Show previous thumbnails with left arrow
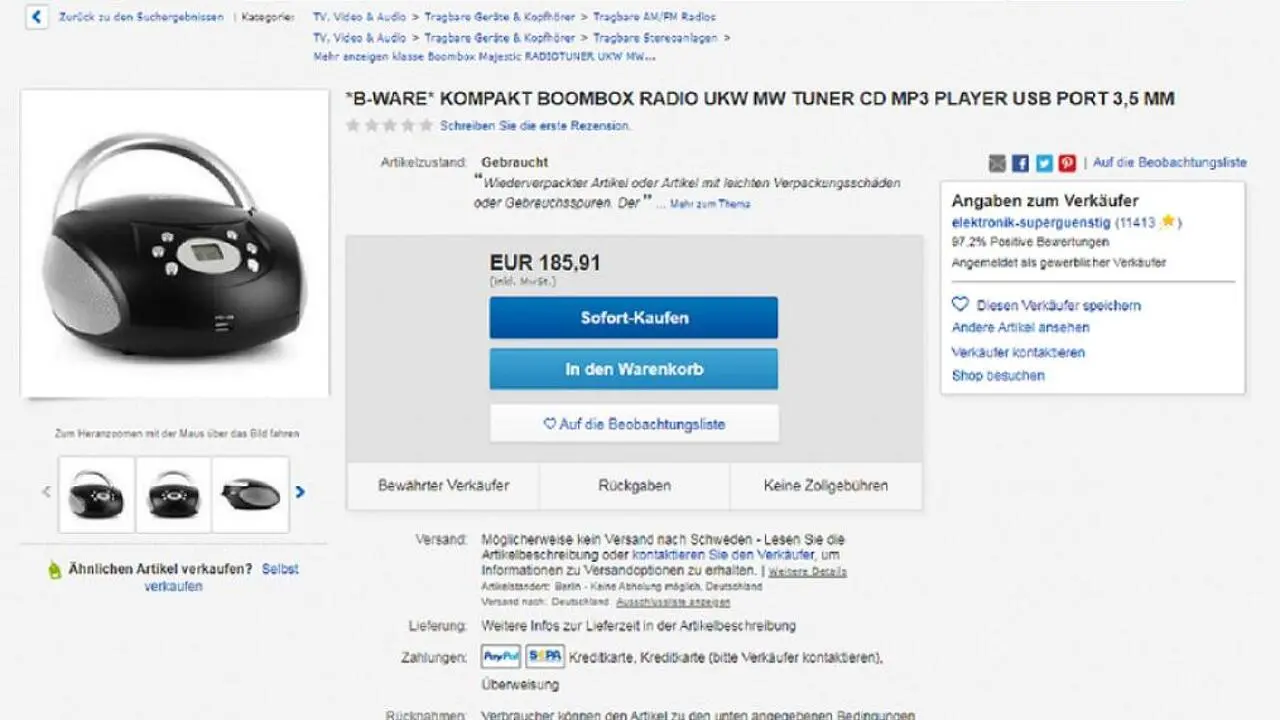The height and width of the screenshot is (720, 1280). 46,492
